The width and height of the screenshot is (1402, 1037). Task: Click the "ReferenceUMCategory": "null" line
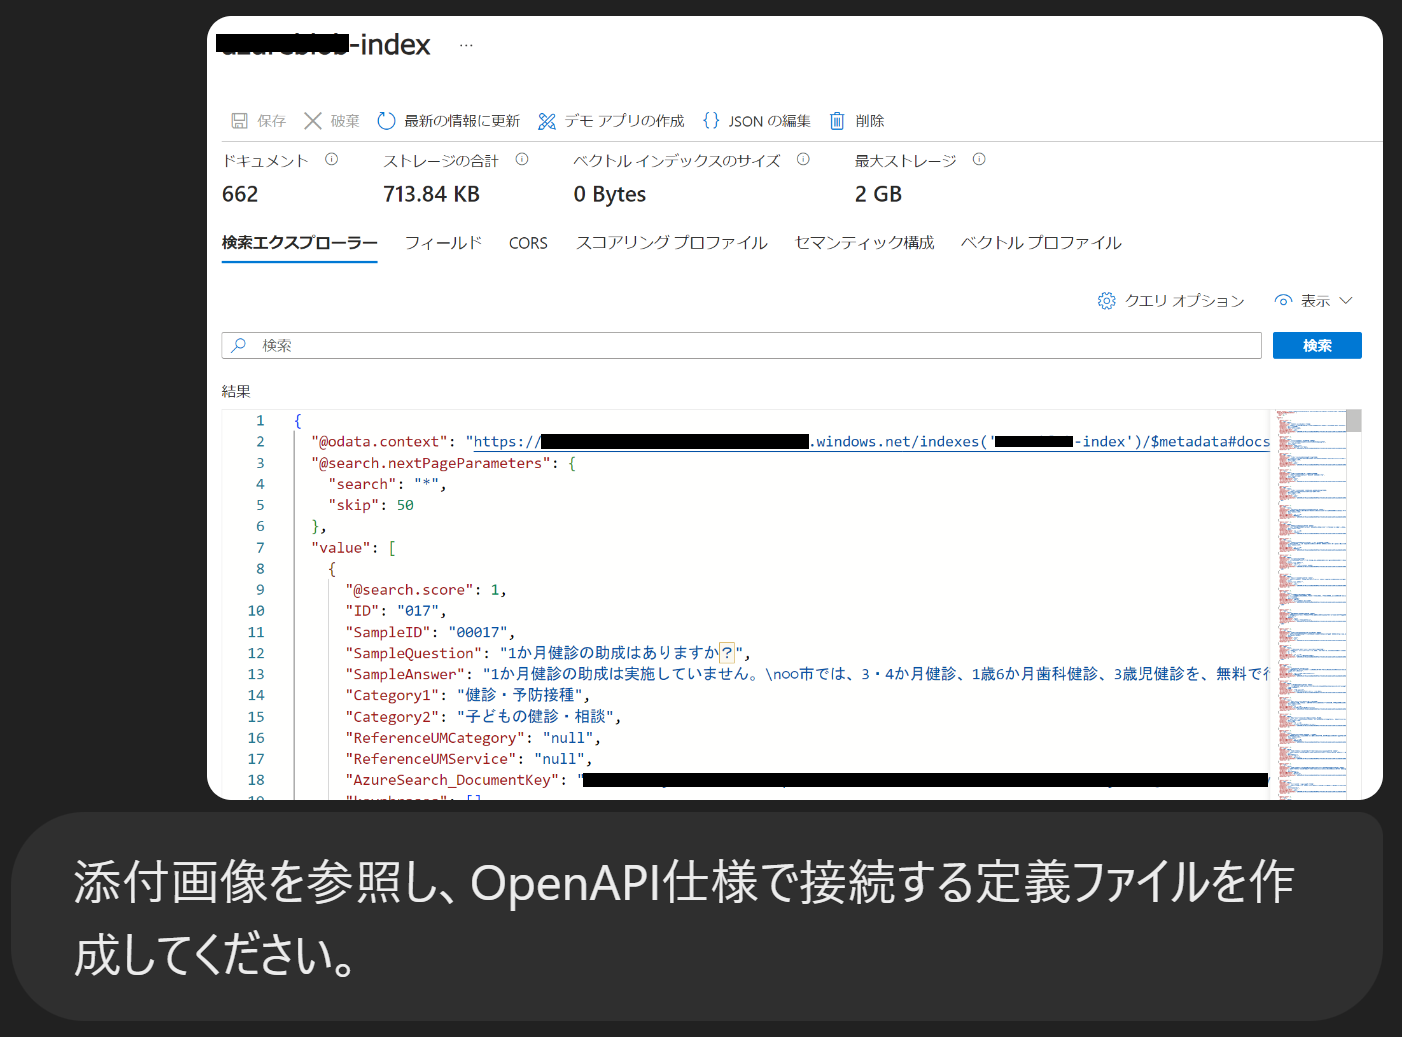[473, 738]
